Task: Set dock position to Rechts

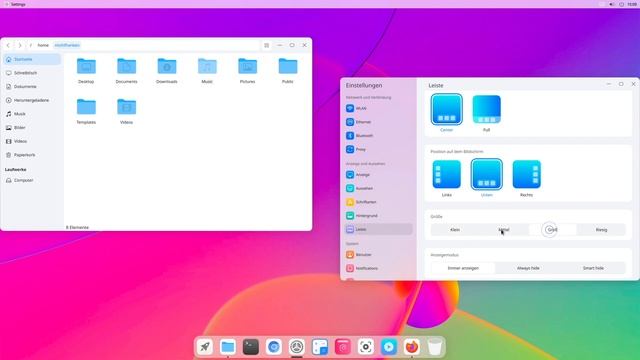Action: point(527,174)
